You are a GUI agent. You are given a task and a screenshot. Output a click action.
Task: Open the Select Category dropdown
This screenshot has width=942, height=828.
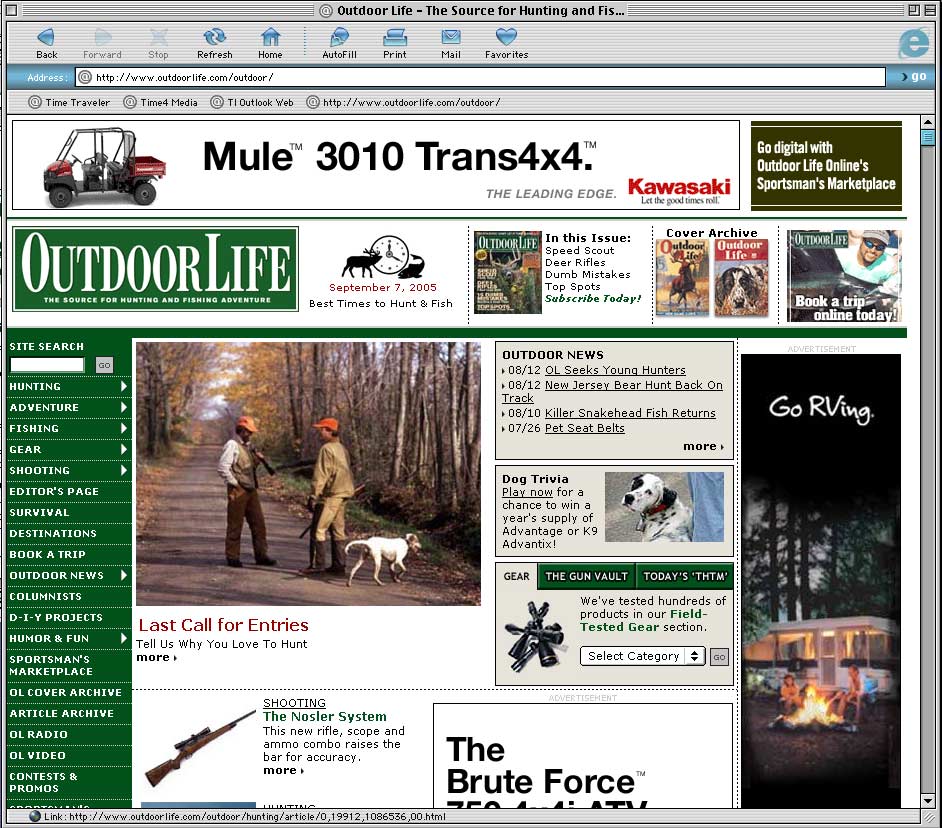pyautogui.click(x=642, y=656)
